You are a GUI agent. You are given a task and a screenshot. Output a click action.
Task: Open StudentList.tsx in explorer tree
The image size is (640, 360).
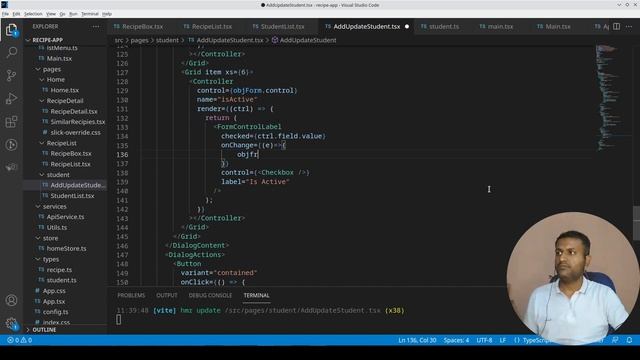72,196
